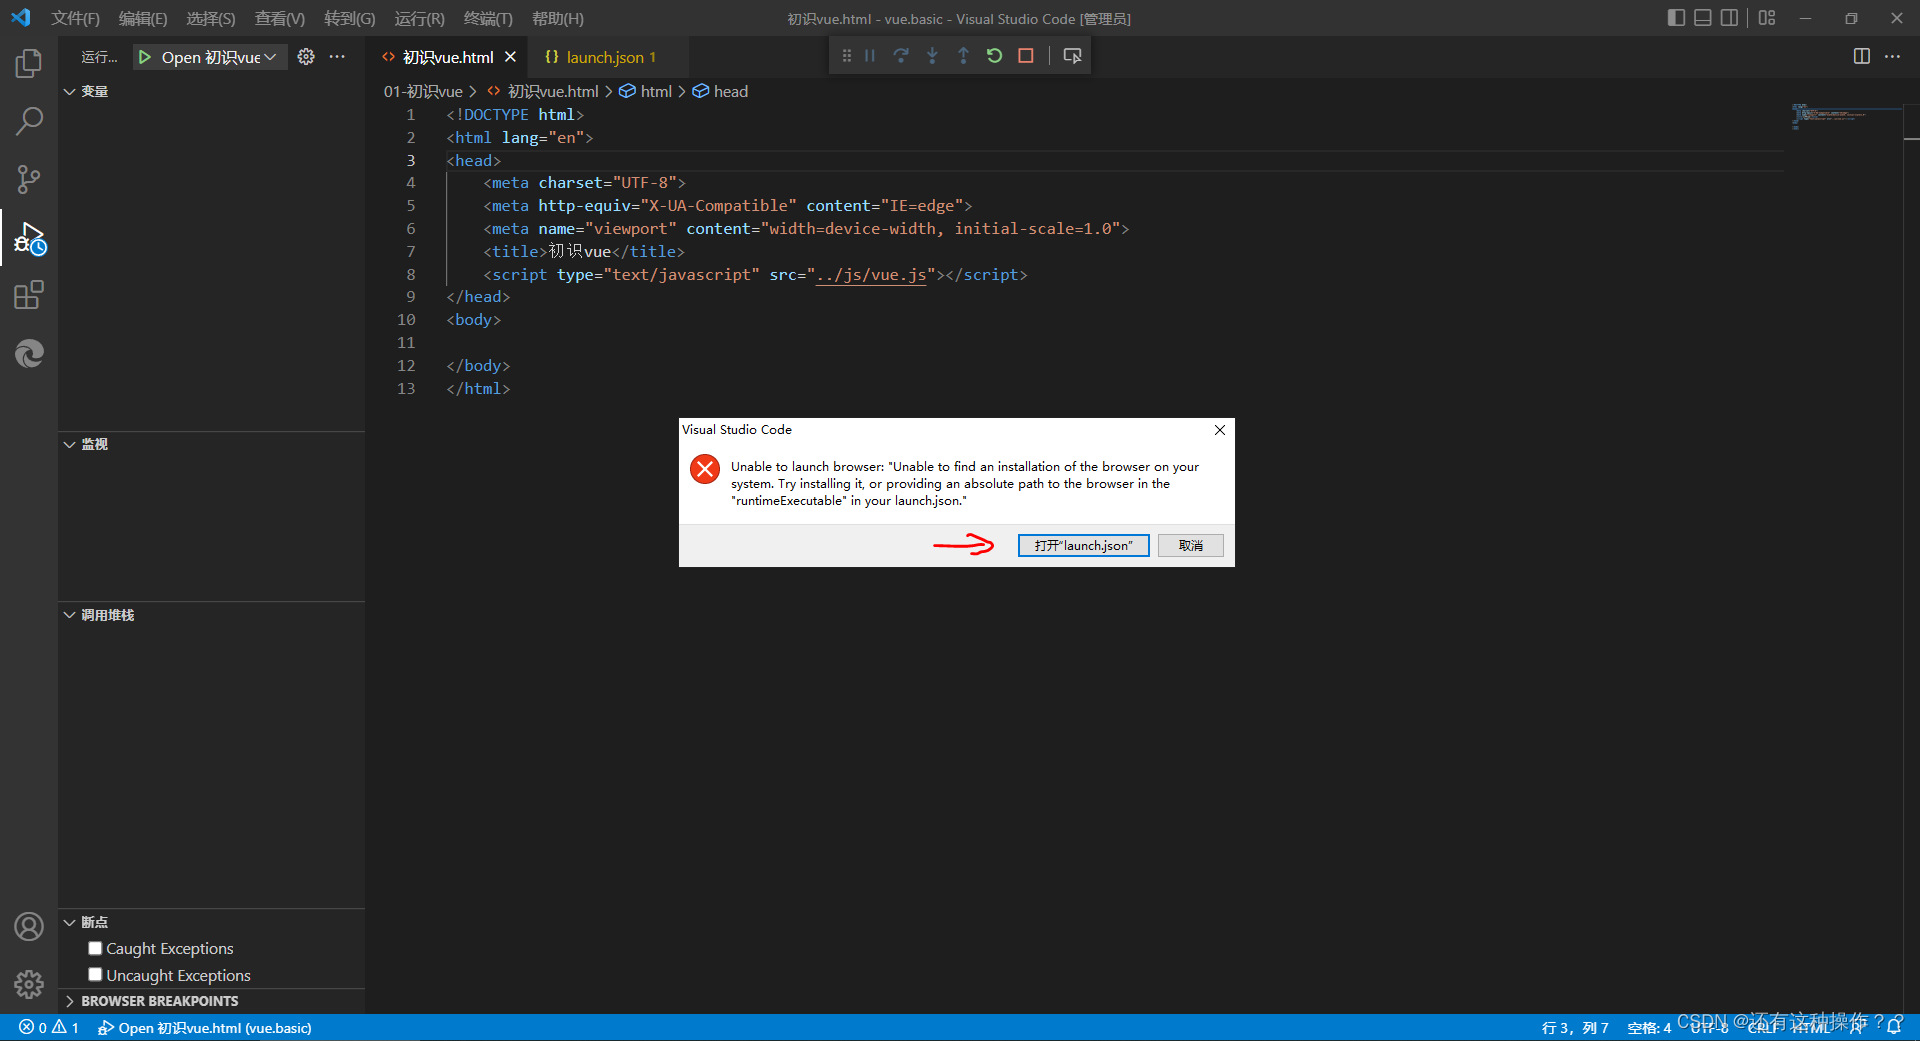Open the Extensions view

[x=29, y=295]
